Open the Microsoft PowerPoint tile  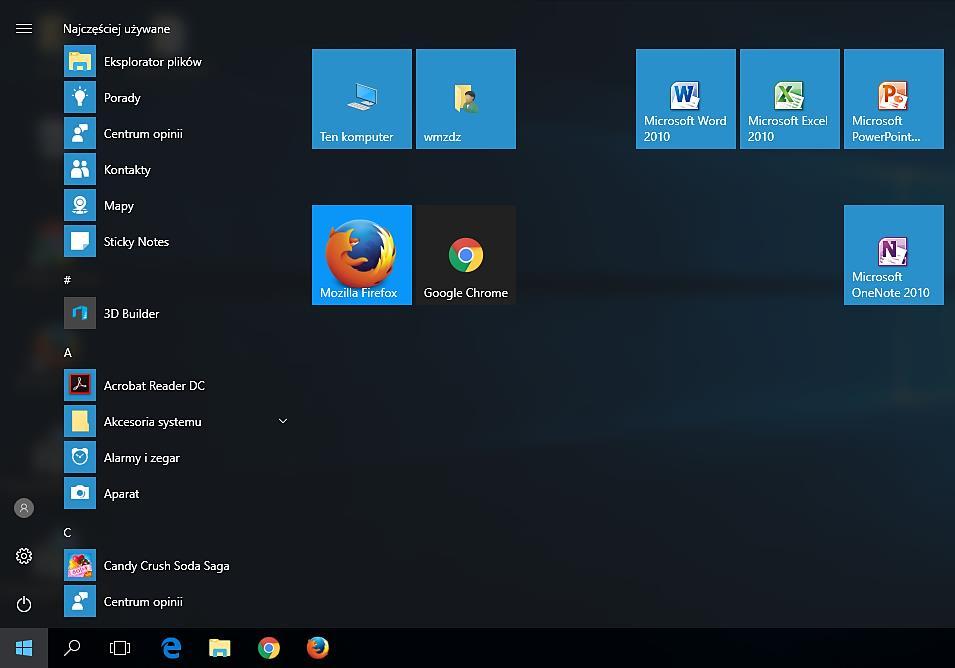click(894, 99)
